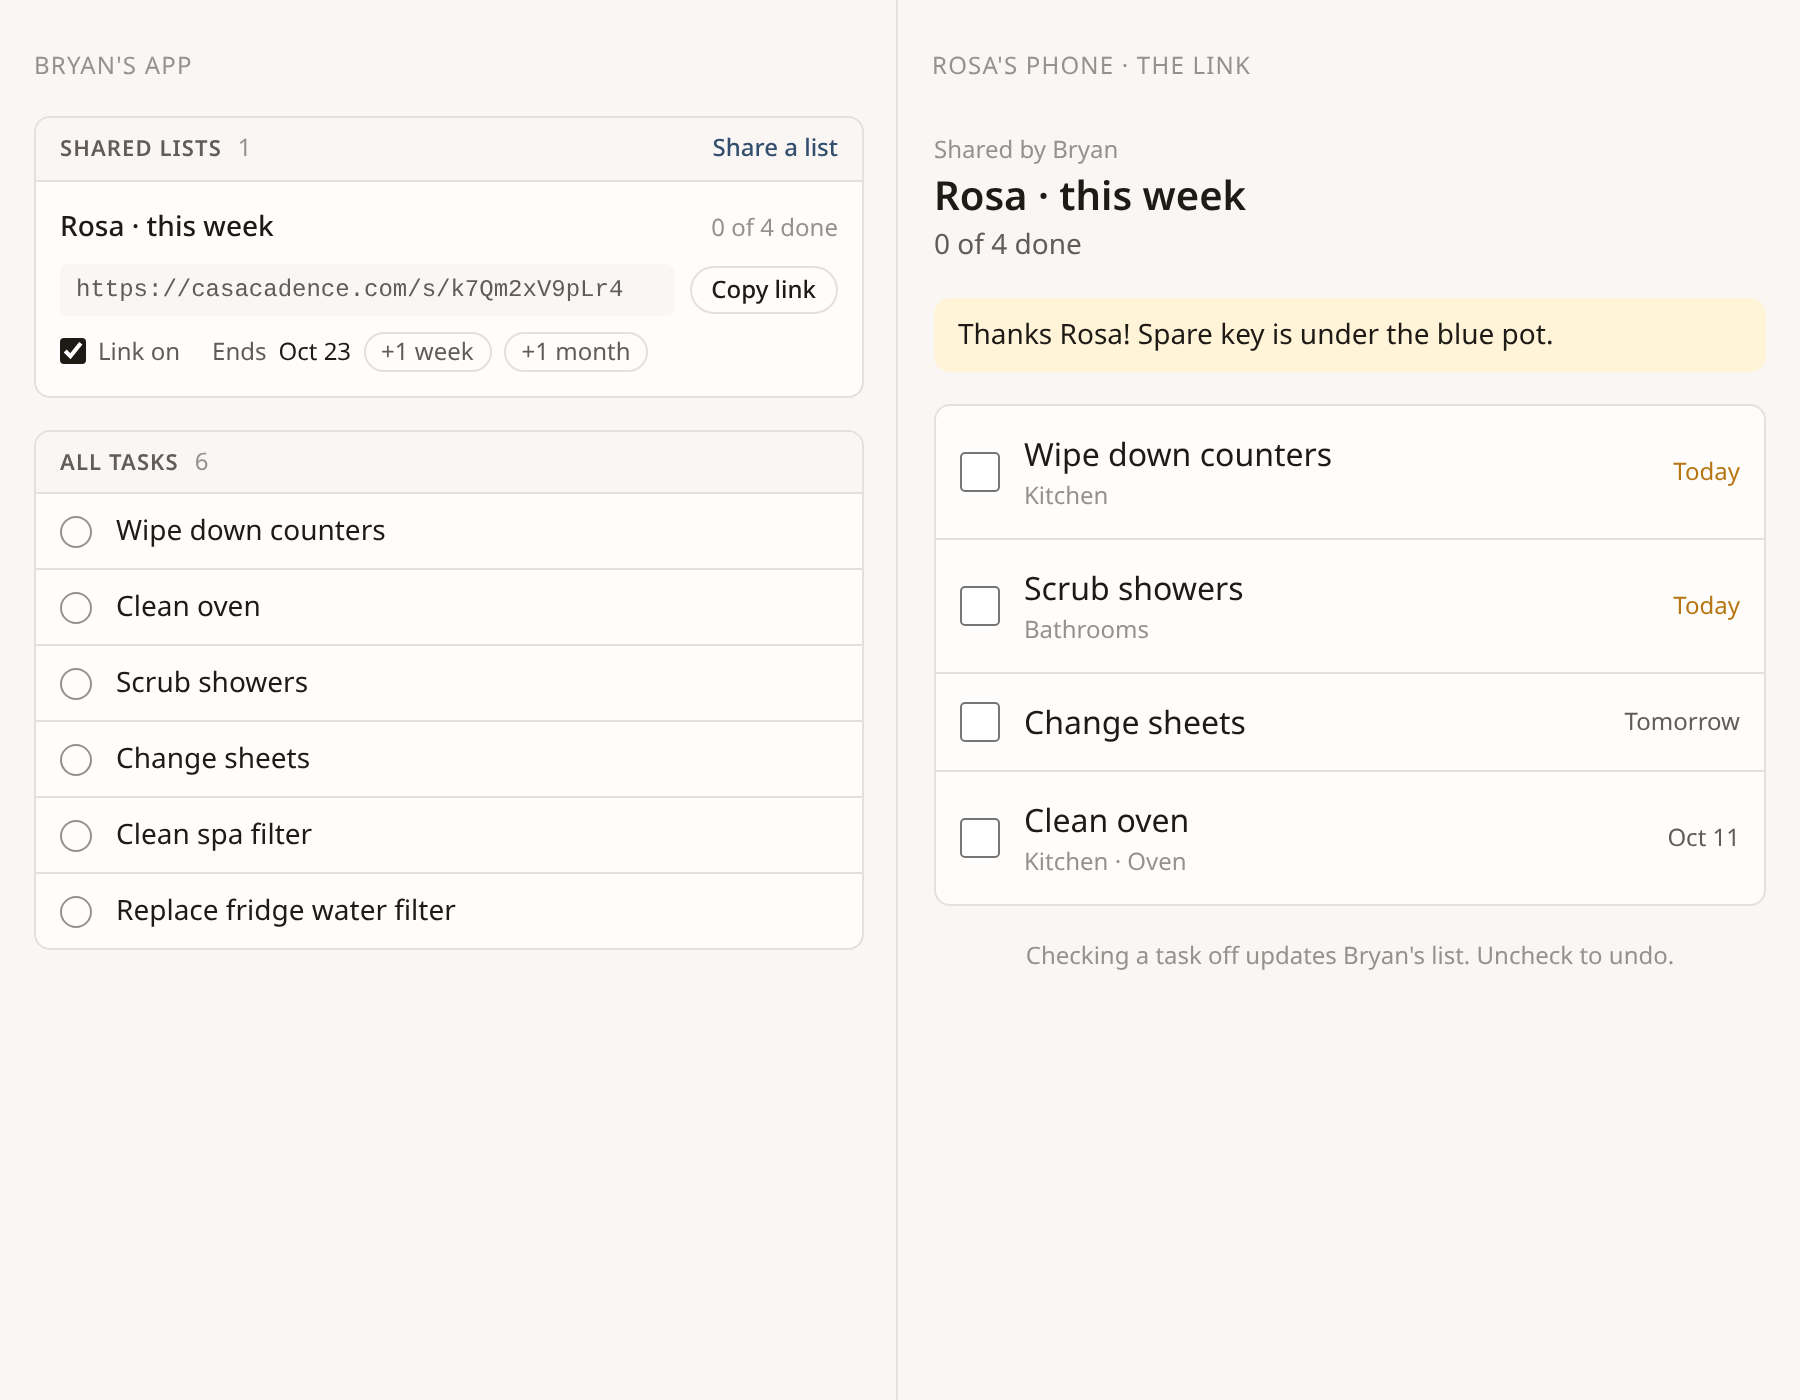Mark Replace fridge water filter as done
The image size is (1800, 1400).
point(76,911)
